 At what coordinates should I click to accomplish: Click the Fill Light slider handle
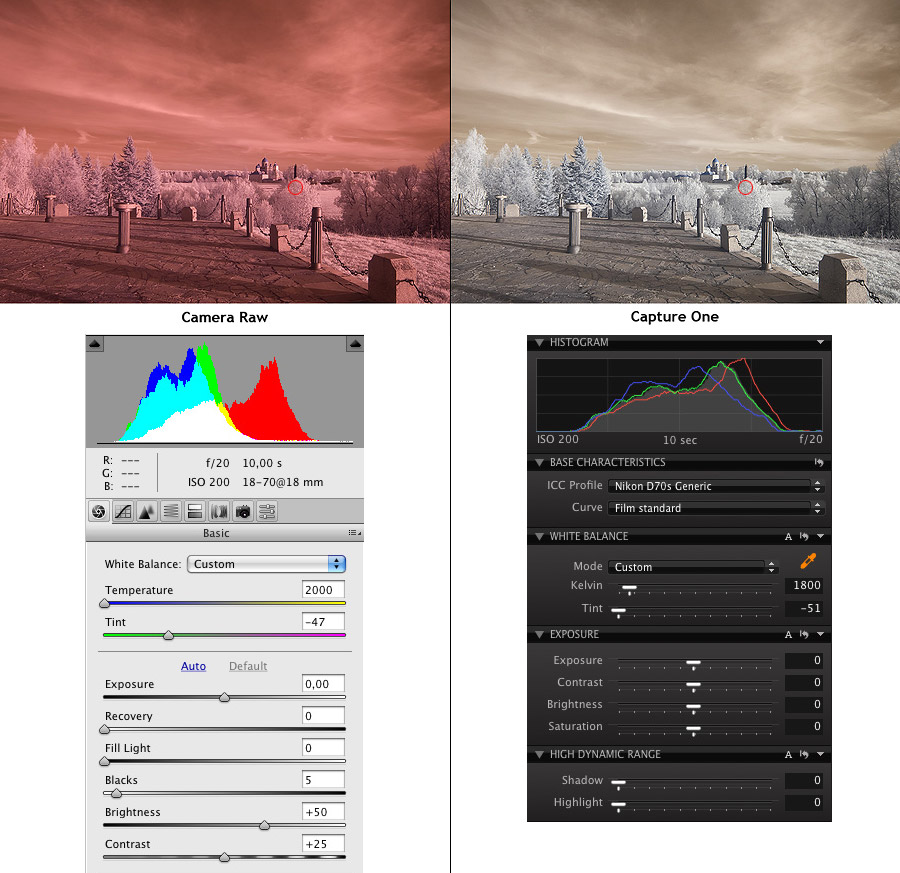[x=104, y=762]
